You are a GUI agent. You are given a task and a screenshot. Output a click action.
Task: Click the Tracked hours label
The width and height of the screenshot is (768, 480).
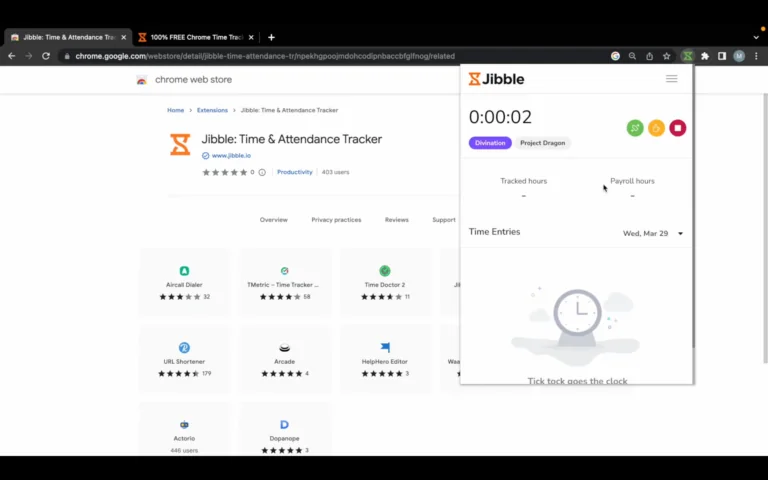click(524, 181)
